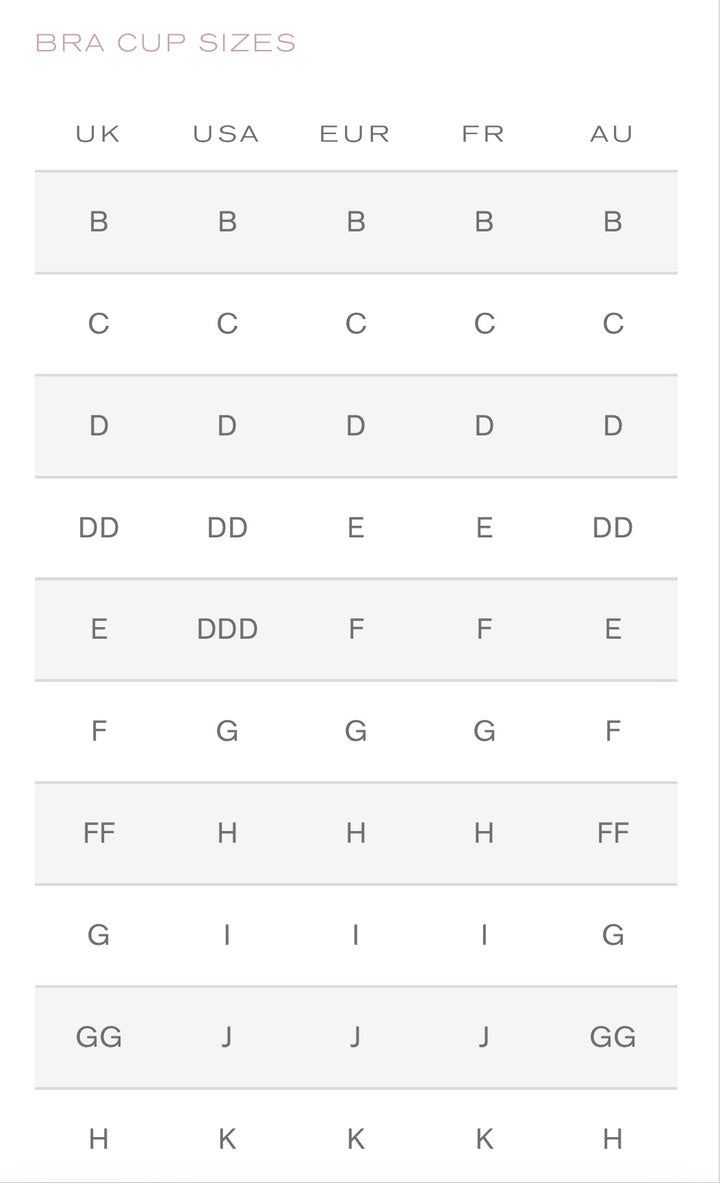
Task: Click the I cell in EUR column
Action: [x=355, y=935]
